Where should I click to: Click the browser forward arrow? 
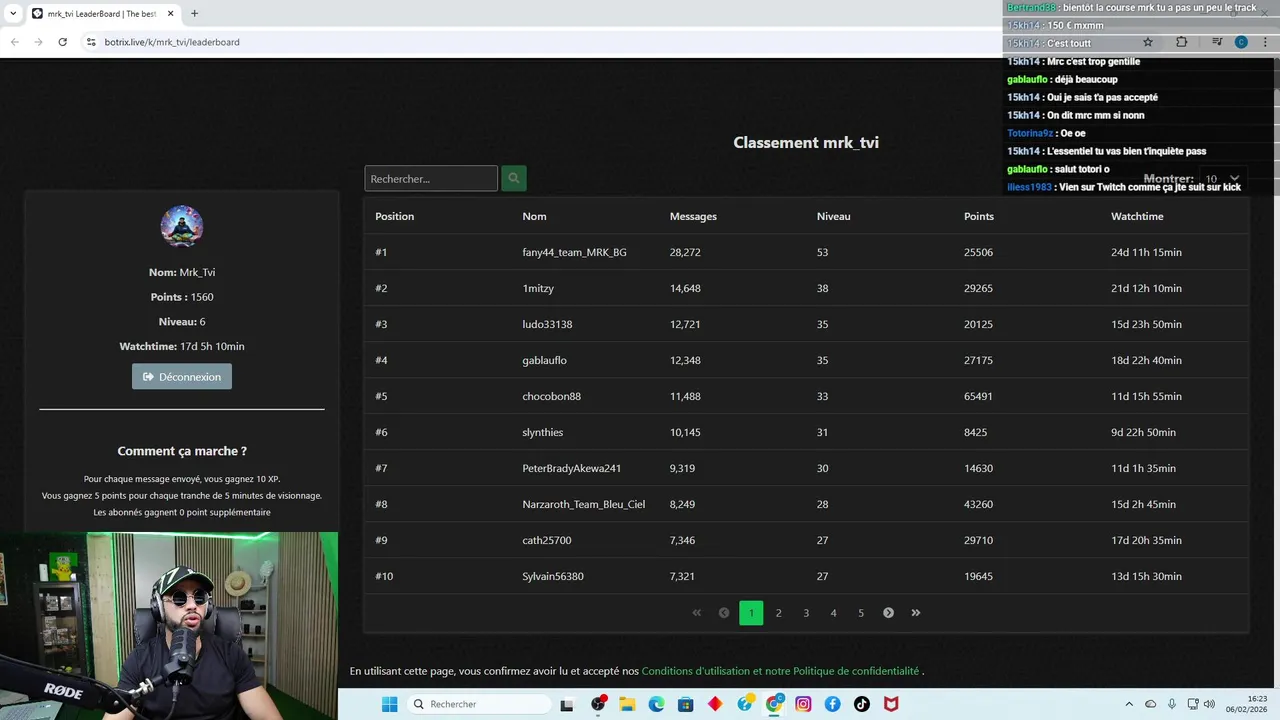[38, 42]
